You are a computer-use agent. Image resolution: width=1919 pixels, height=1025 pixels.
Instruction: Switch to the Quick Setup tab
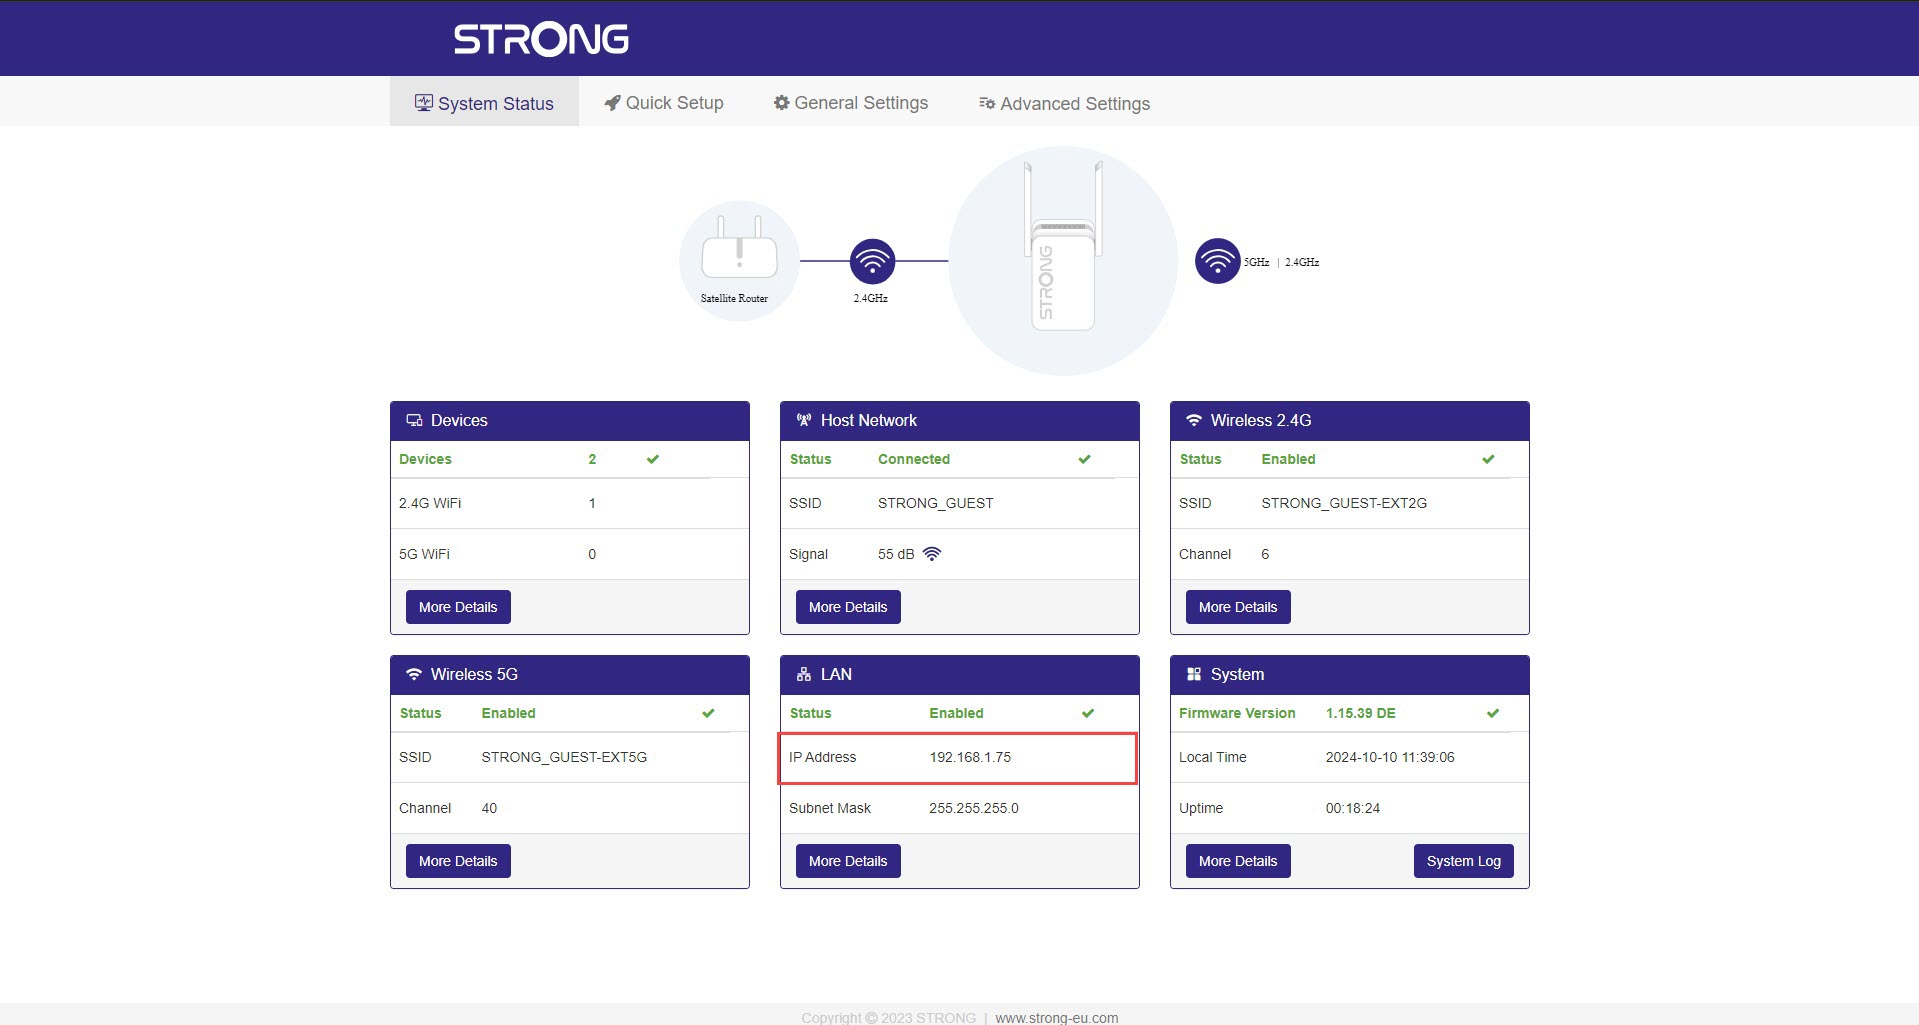(x=664, y=103)
